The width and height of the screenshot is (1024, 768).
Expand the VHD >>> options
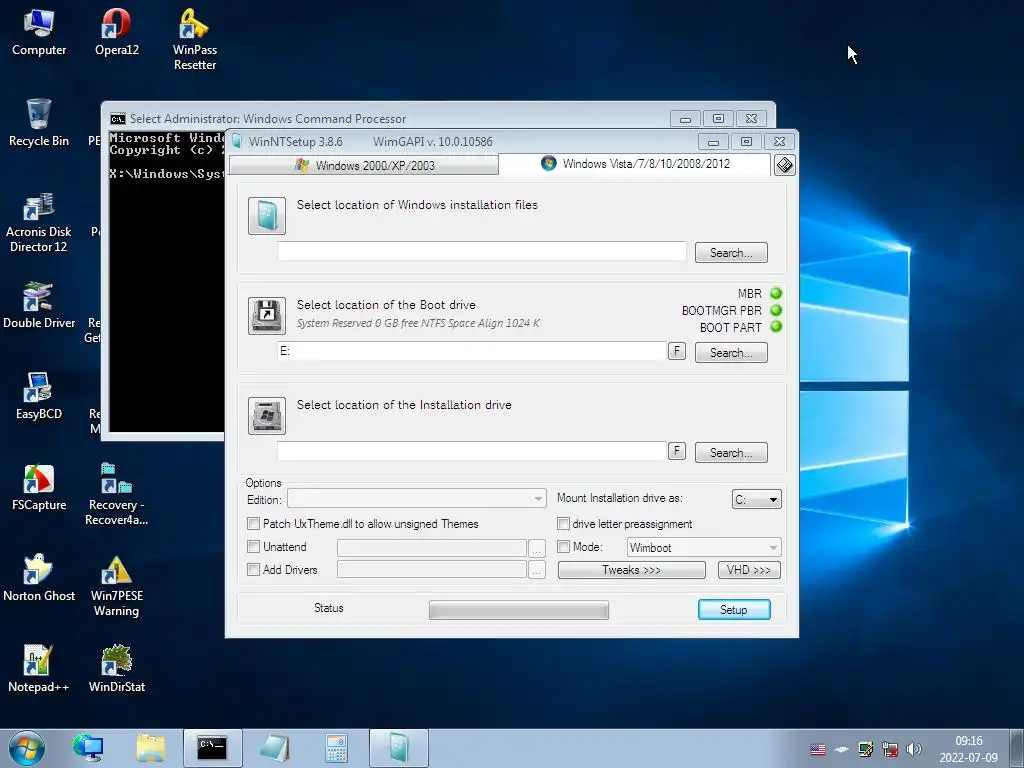click(x=749, y=570)
